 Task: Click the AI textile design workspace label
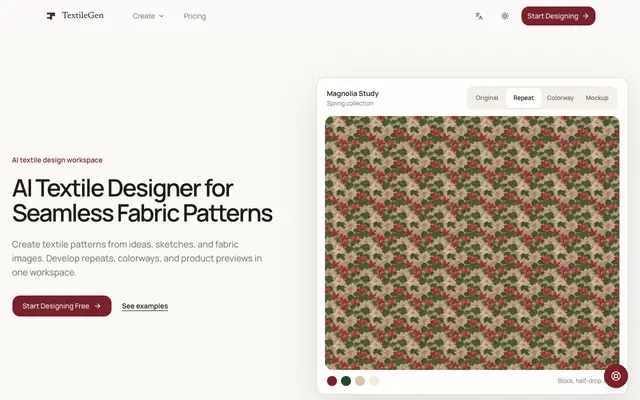point(57,160)
